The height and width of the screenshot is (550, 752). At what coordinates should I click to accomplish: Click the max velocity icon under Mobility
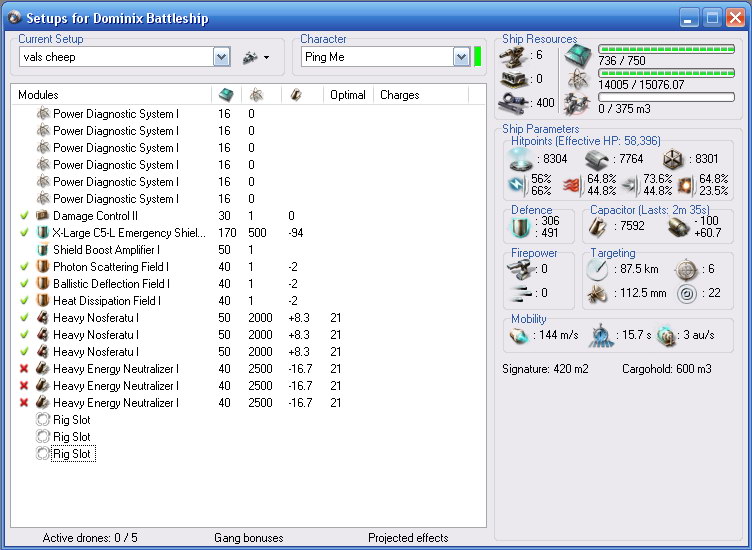[x=520, y=338]
